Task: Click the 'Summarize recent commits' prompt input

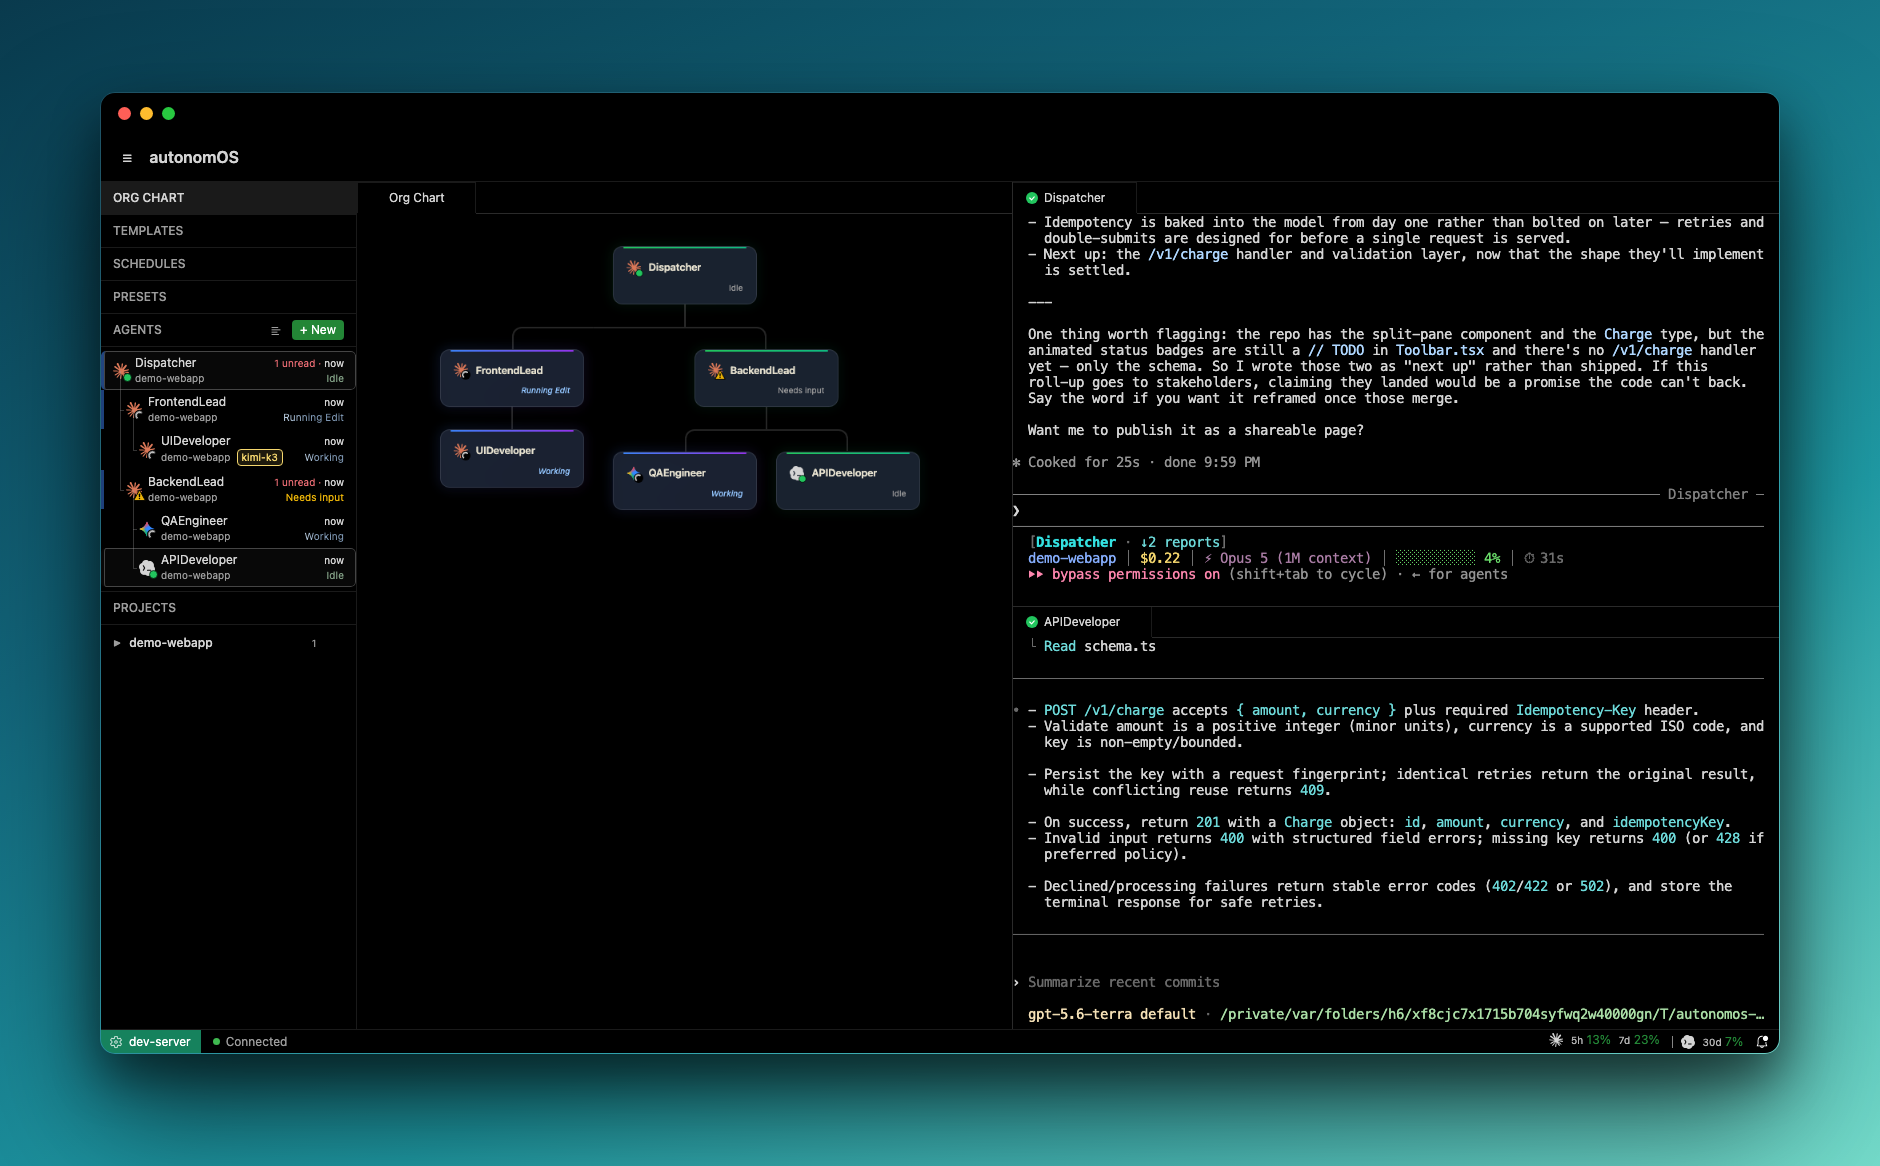Action: point(1123,983)
